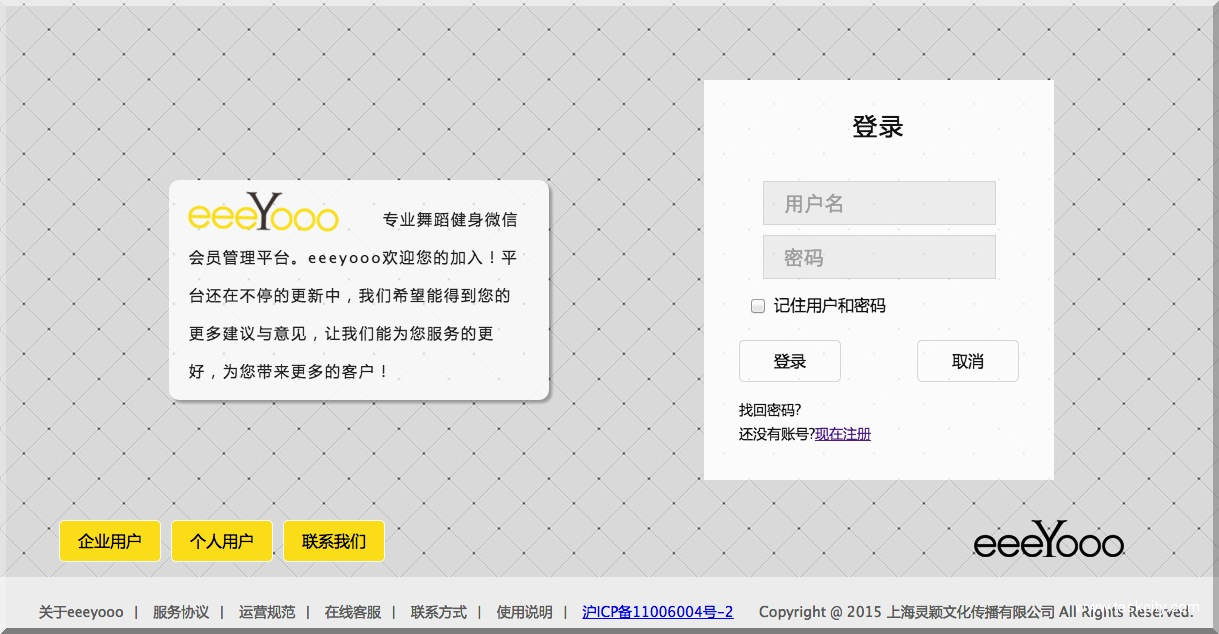Focus the 用户名 input field
1219x634 pixels.
[879, 203]
